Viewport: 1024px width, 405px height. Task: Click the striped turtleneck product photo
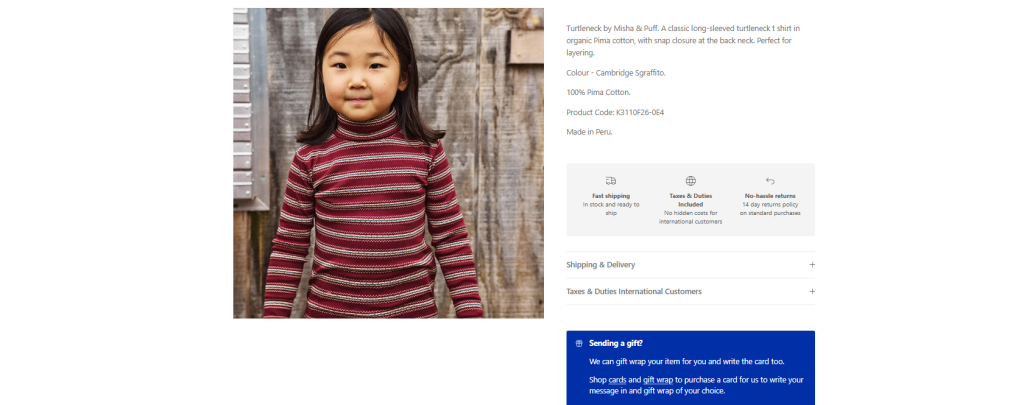388,163
